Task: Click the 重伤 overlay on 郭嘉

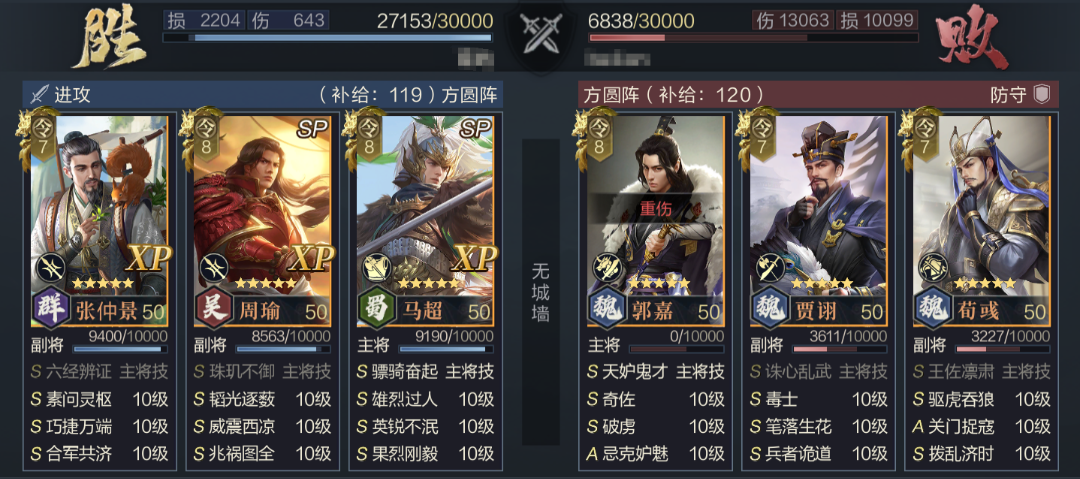Action: [655, 208]
